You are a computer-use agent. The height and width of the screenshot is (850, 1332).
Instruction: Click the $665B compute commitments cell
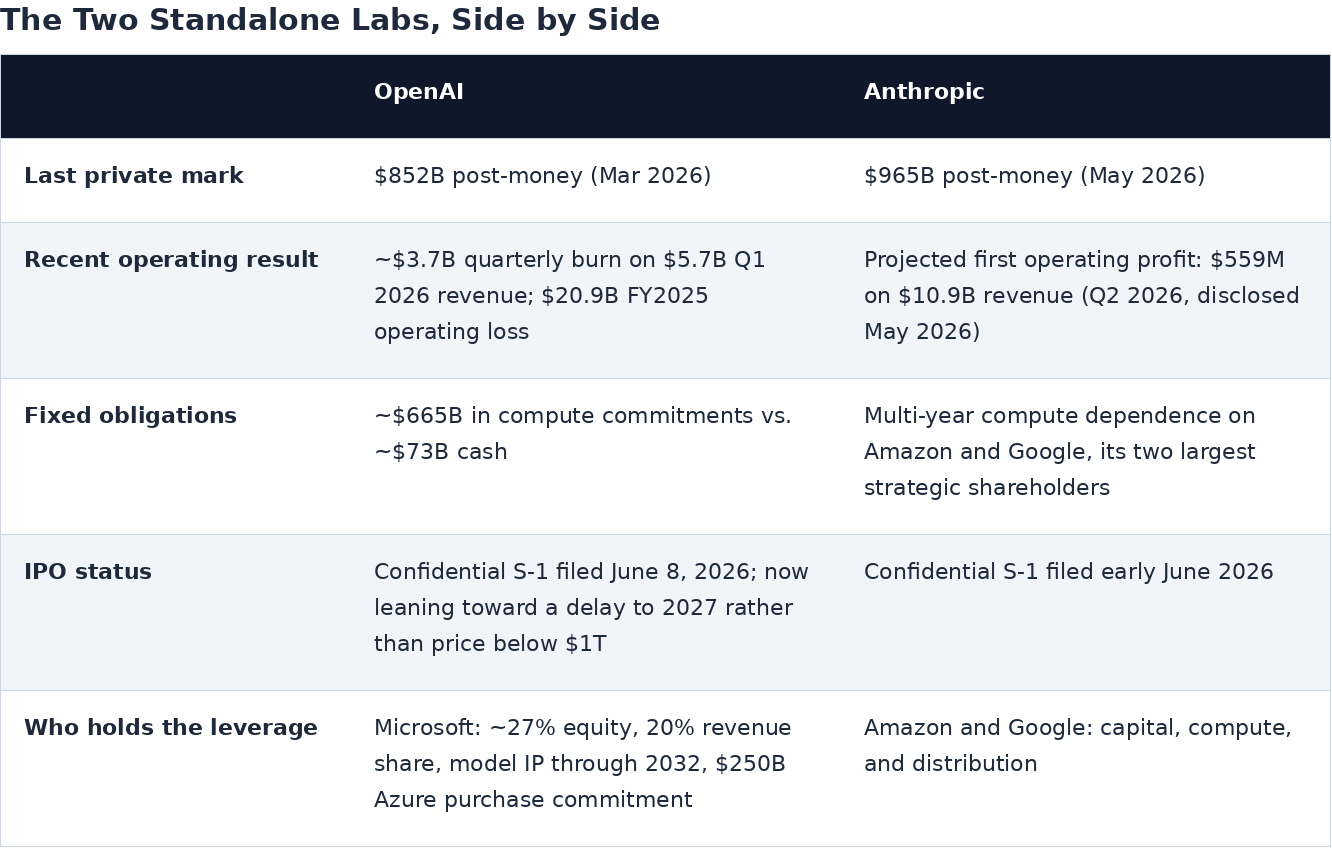coord(583,434)
